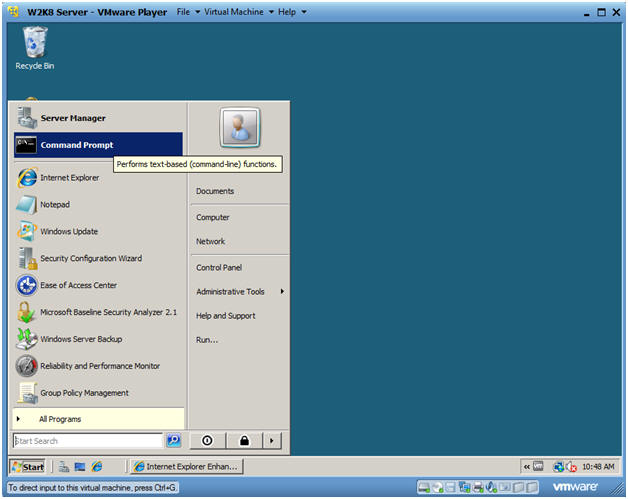Open the Recycle Bin desktop icon

pos(35,48)
